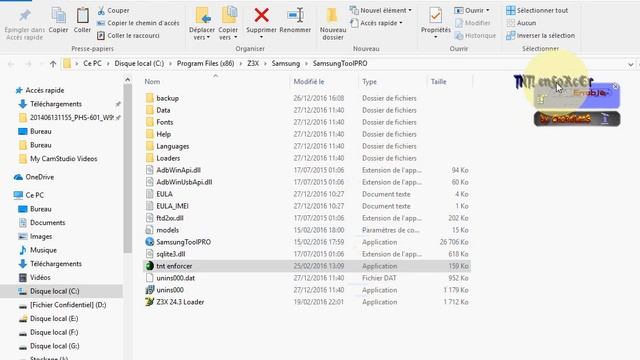Click the Enable switch in TNT enforcer

(591, 93)
